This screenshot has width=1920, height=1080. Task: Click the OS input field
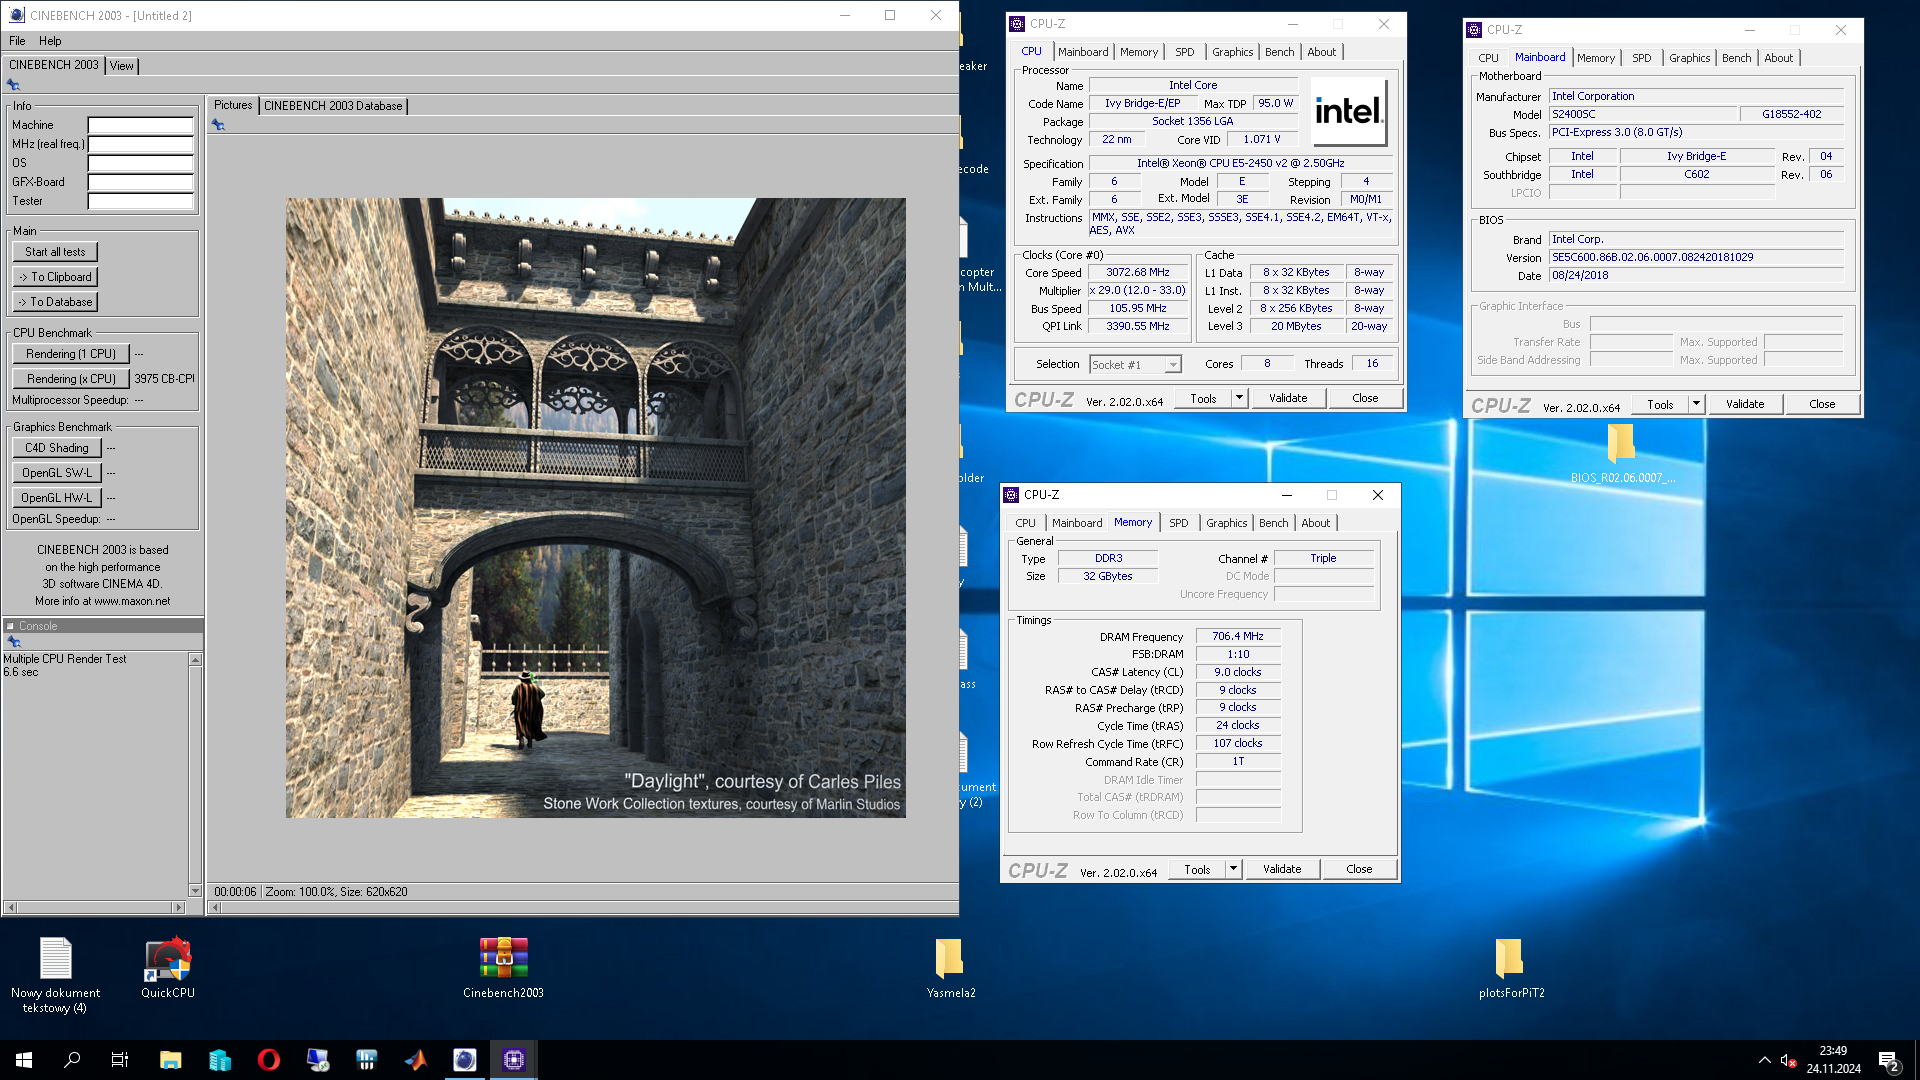click(x=140, y=163)
